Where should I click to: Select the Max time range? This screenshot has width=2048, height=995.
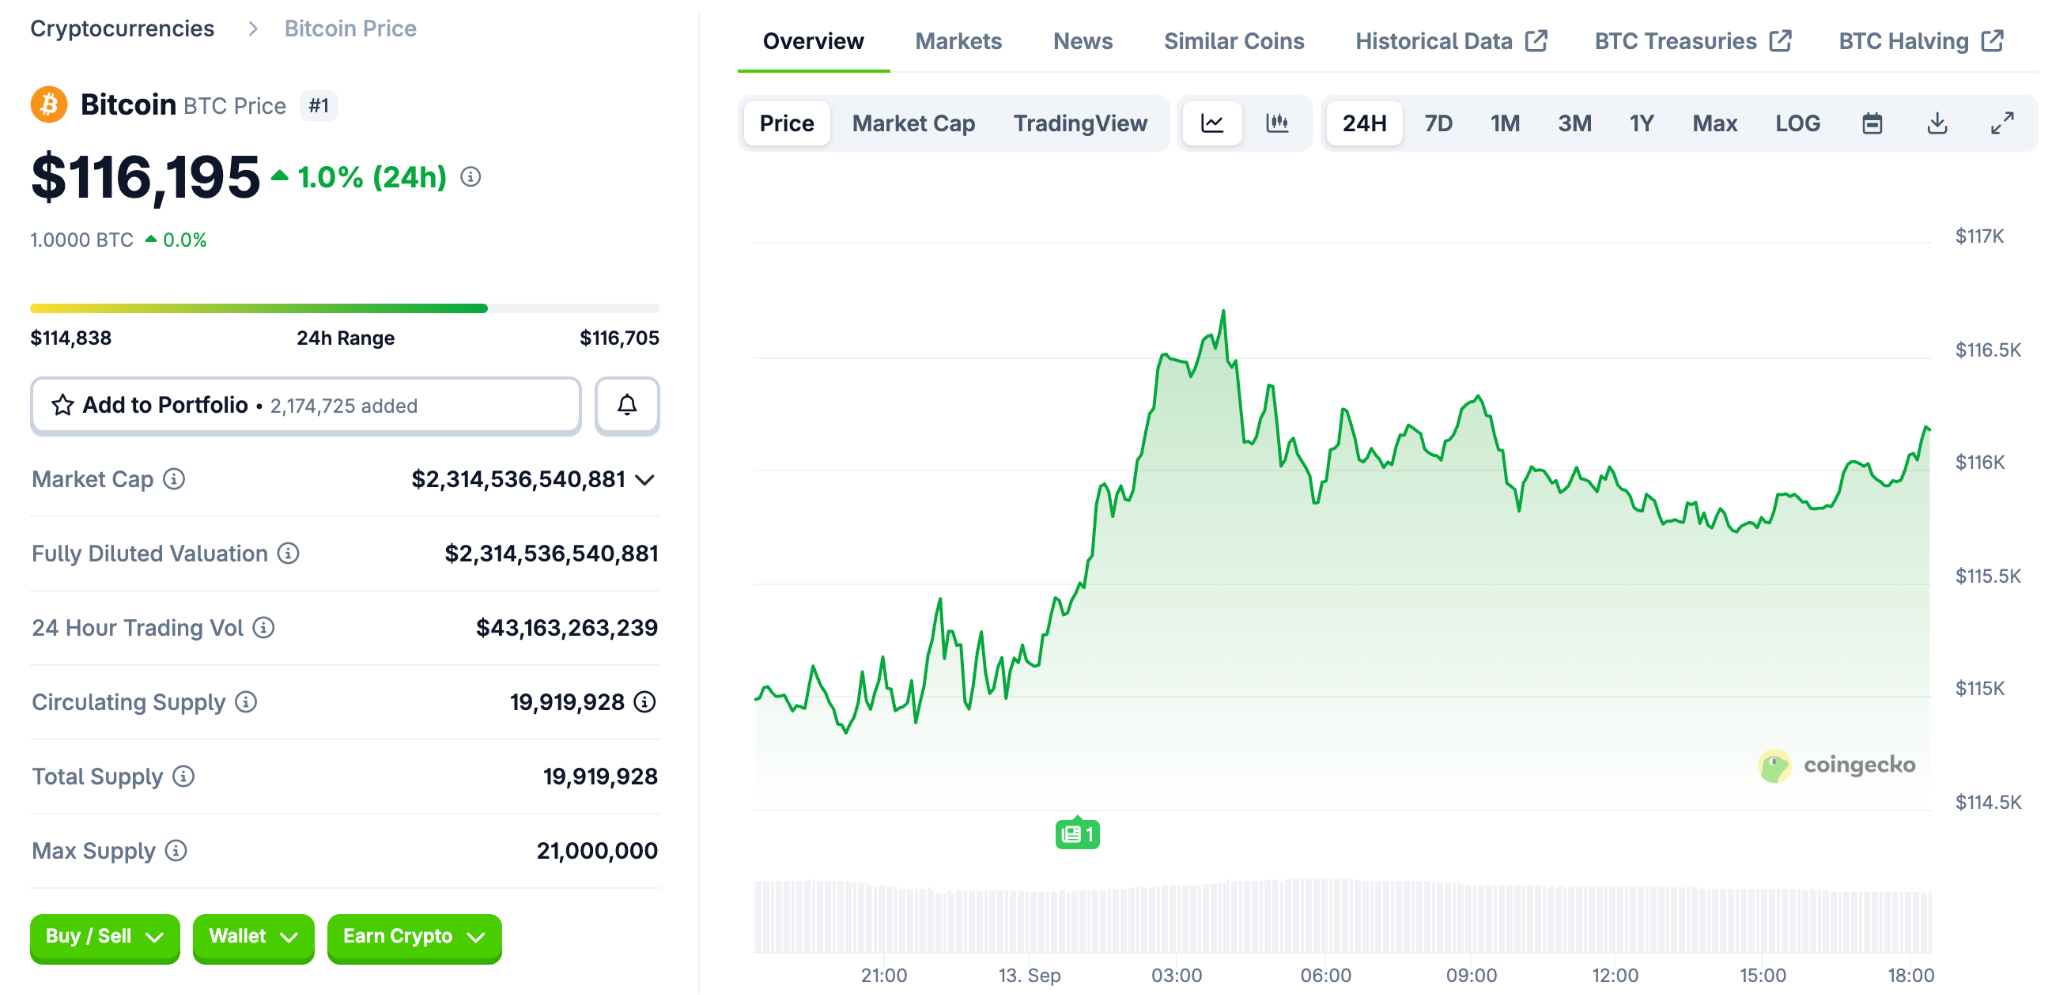[1714, 123]
